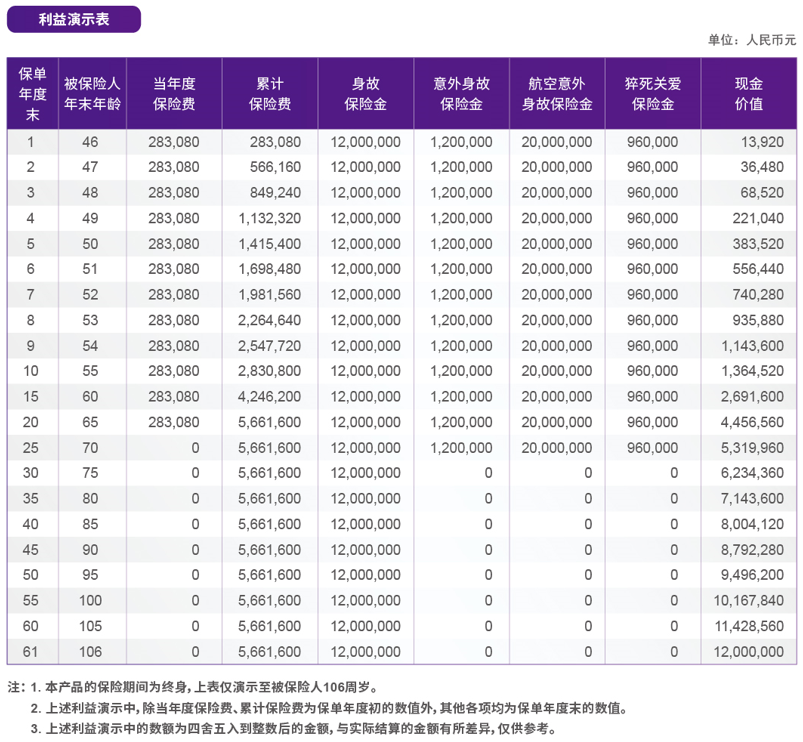
Task: Click cash value 4,456,560
Action: tap(753, 422)
